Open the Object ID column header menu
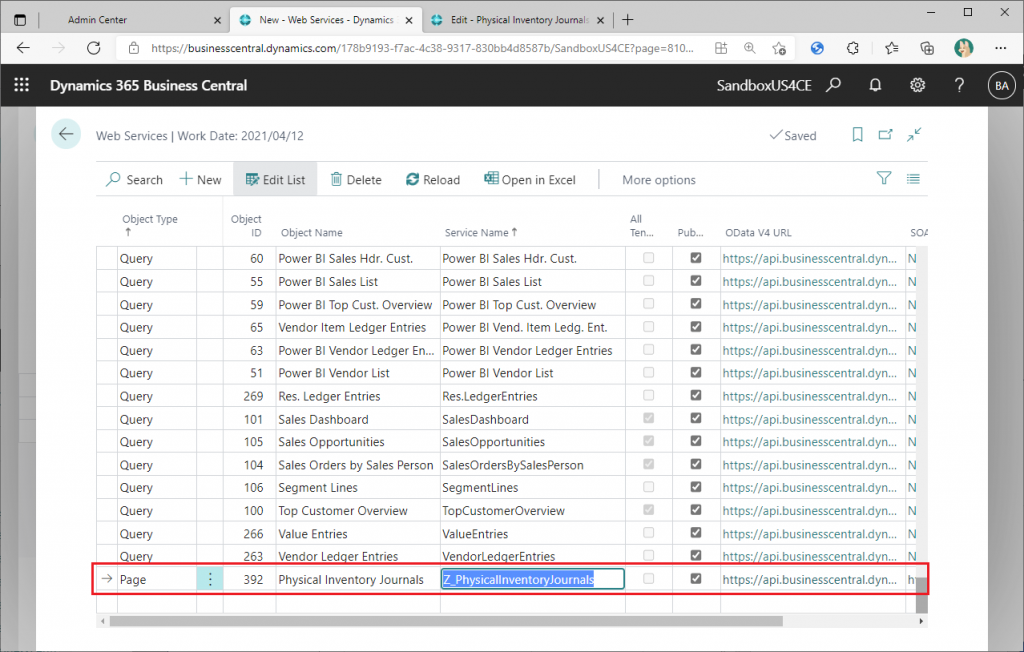 pos(246,225)
